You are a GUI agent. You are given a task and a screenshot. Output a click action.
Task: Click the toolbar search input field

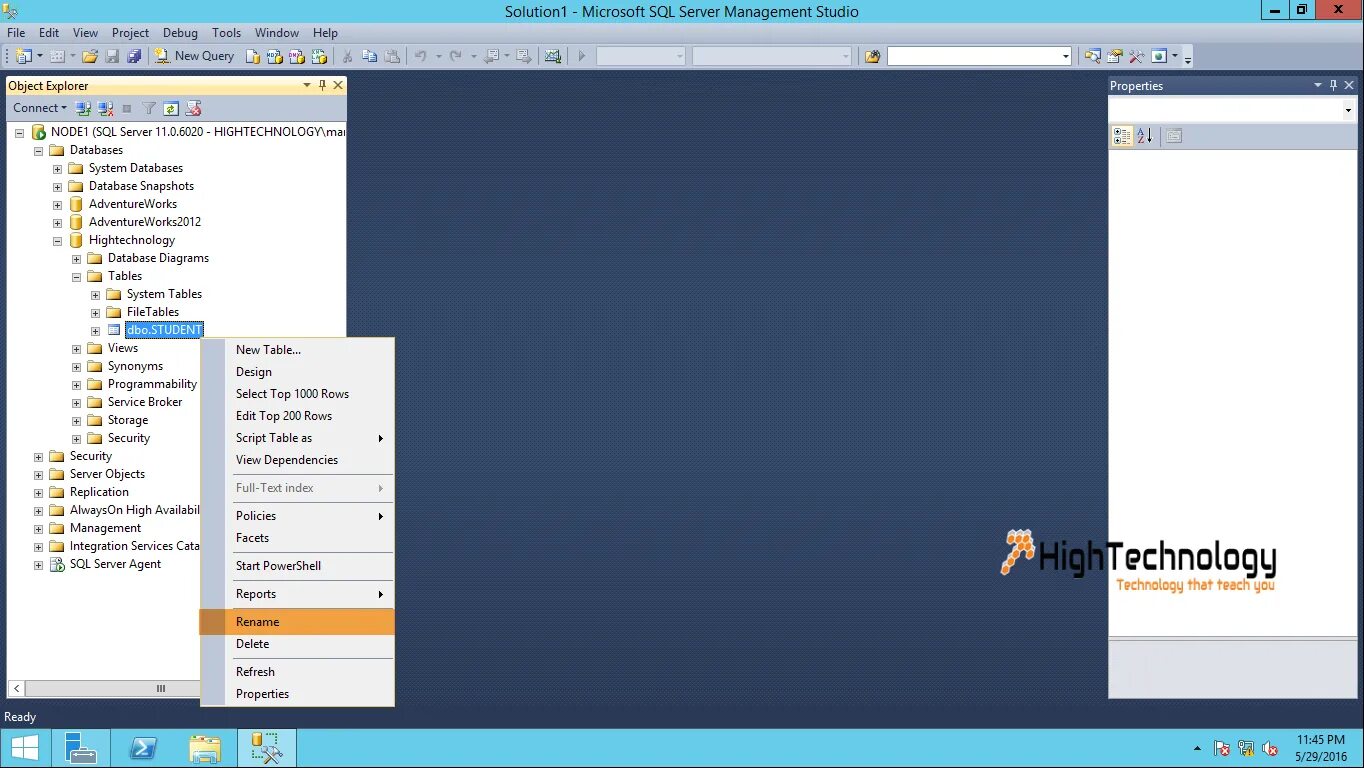[973, 56]
